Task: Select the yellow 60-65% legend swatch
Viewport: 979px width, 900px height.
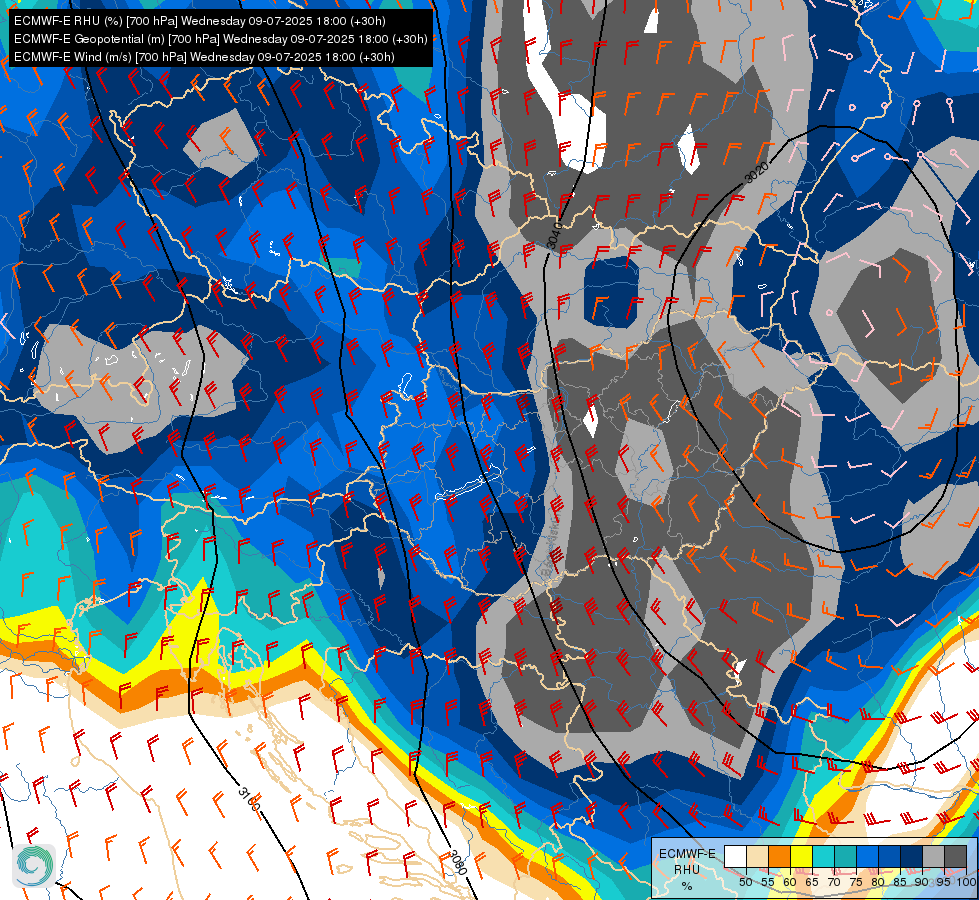Action: pos(802,856)
